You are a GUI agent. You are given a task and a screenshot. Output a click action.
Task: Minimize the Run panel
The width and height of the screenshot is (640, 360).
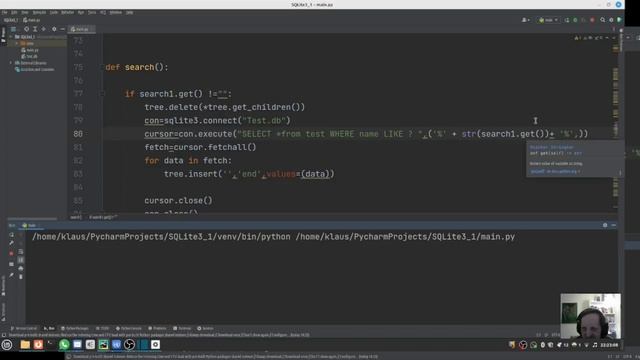click(613, 225)
